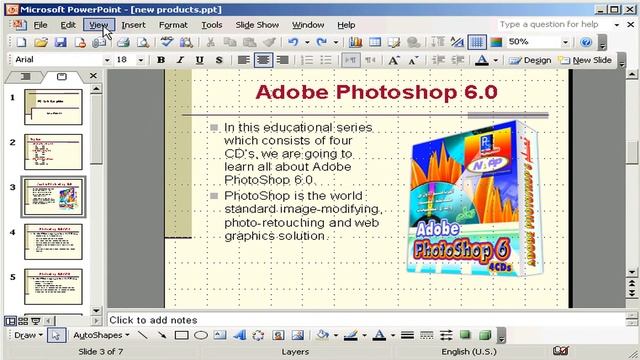The image size is (640, 360).
Task: Copy the selection
Action: coord(230,42)
